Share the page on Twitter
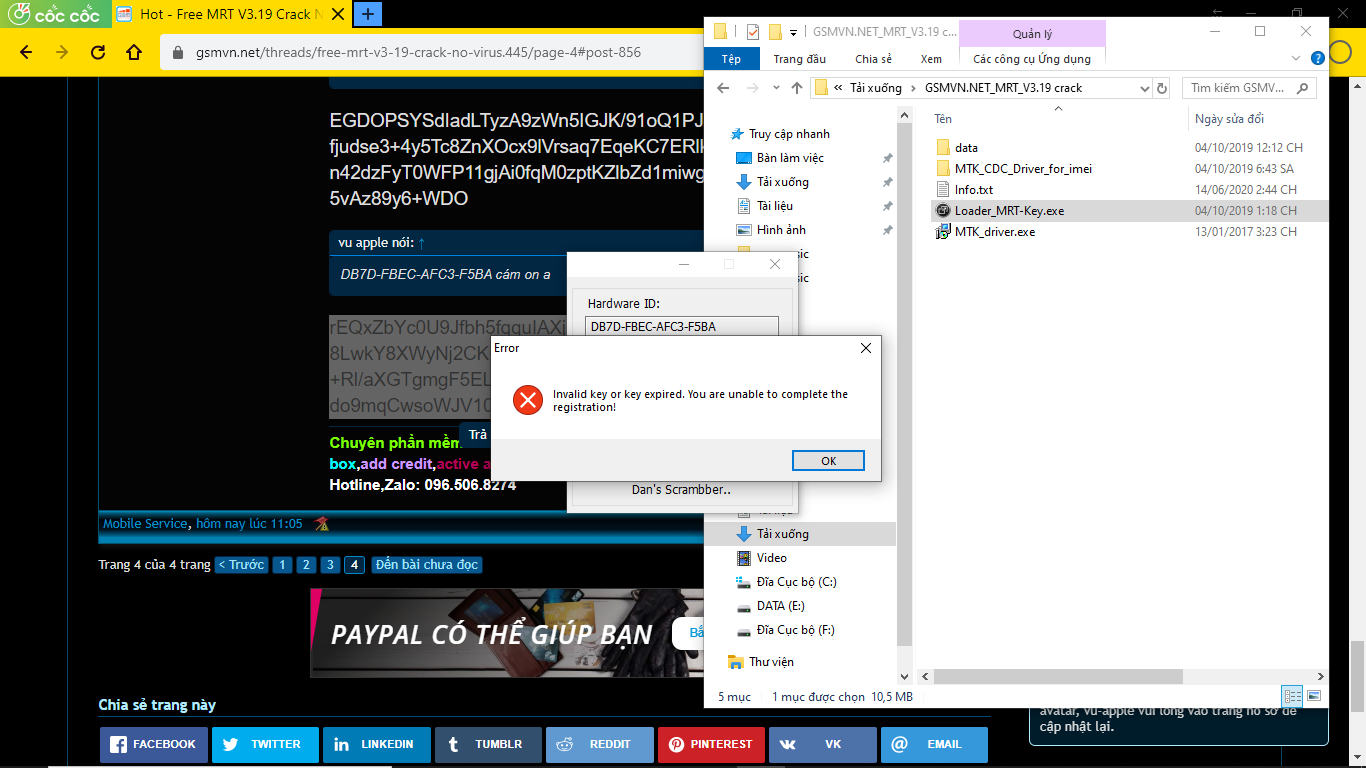This screenshot has width=1366, height=768. (266, 745)
